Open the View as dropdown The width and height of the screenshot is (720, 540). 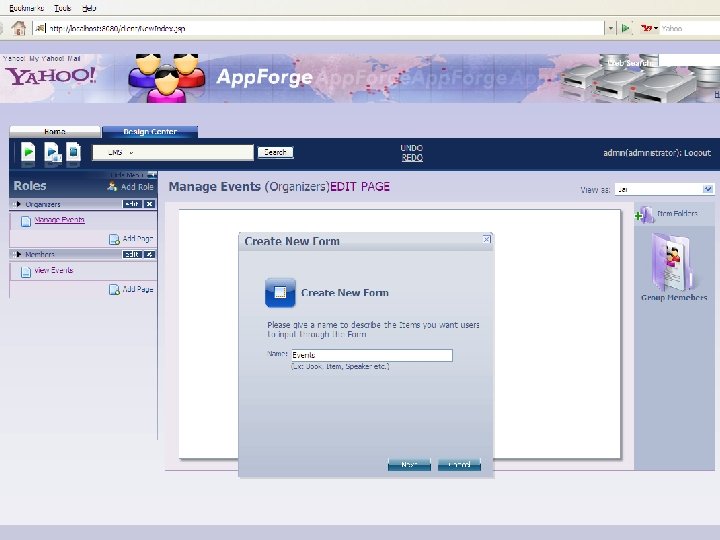click(x=664, y=189)
